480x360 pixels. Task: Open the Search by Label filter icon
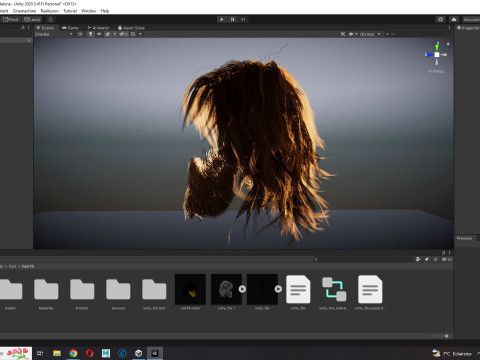point(427,259)
